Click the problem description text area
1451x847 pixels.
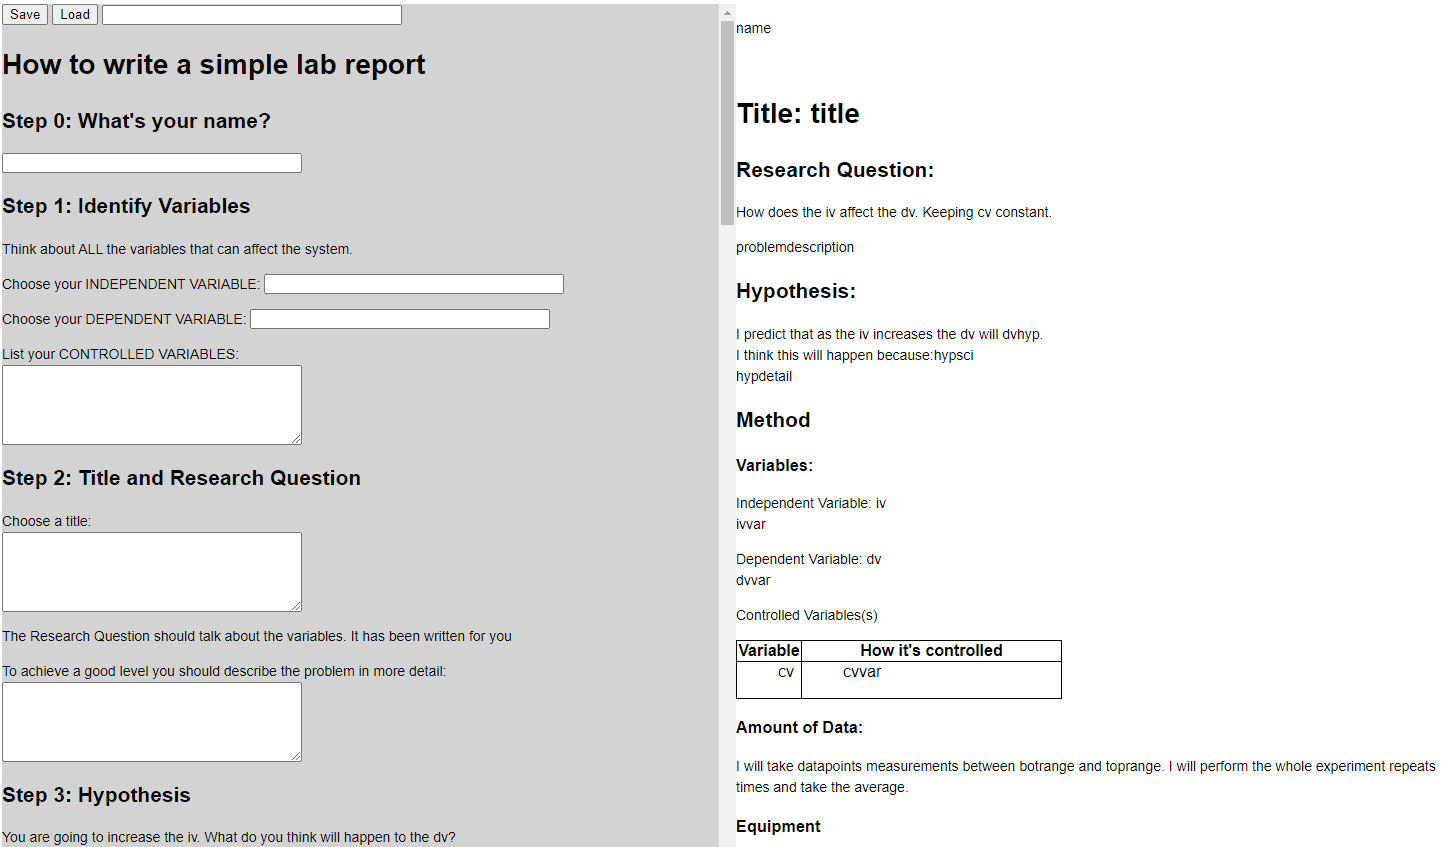pyautogui.click(x=152, y=722)
